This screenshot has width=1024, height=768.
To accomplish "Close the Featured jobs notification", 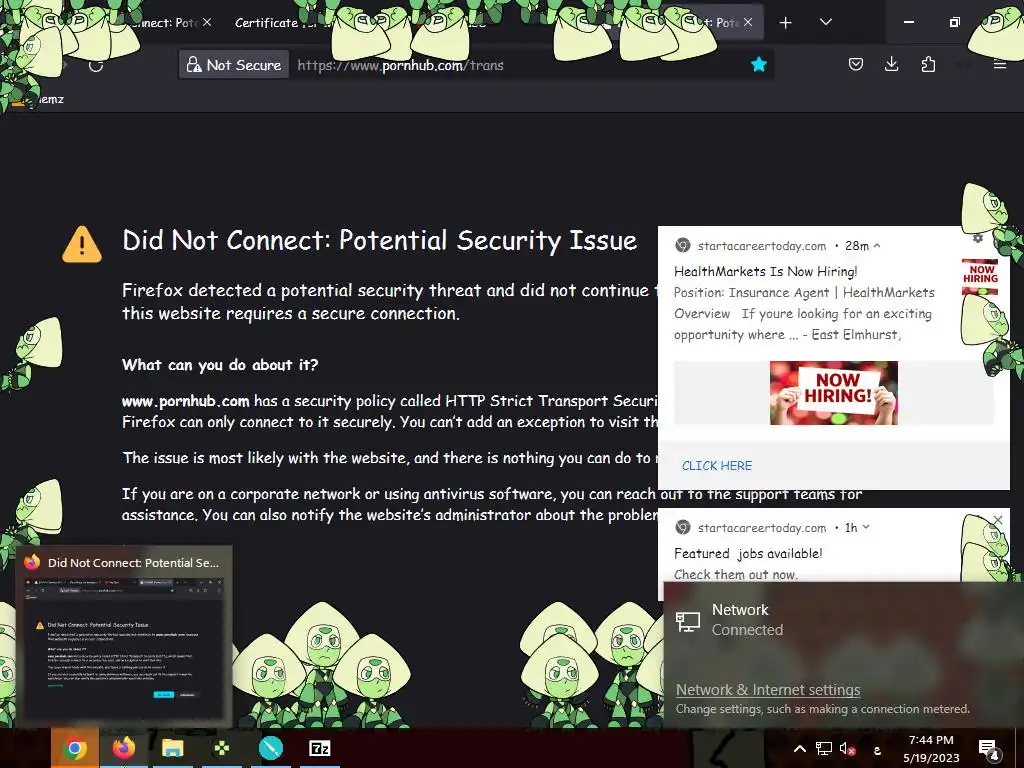I will pos(998,520).
